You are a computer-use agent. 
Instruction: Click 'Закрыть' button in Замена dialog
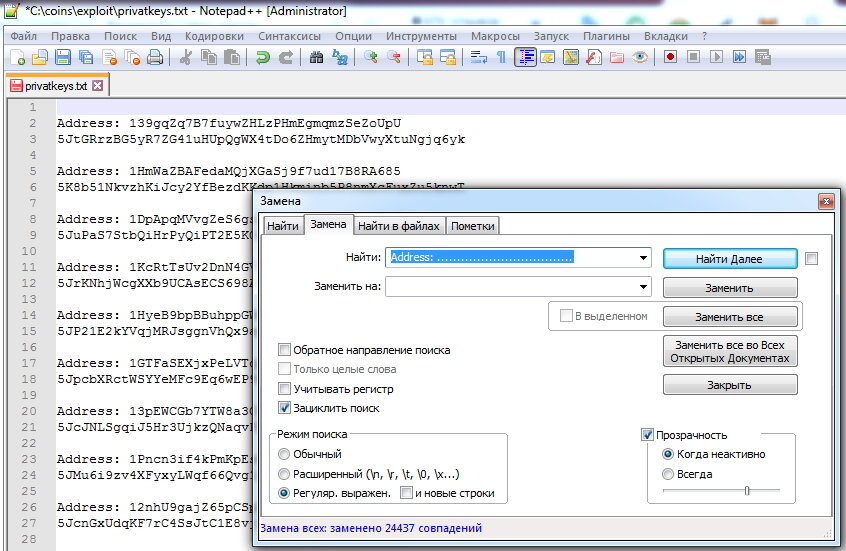[729, 385]
